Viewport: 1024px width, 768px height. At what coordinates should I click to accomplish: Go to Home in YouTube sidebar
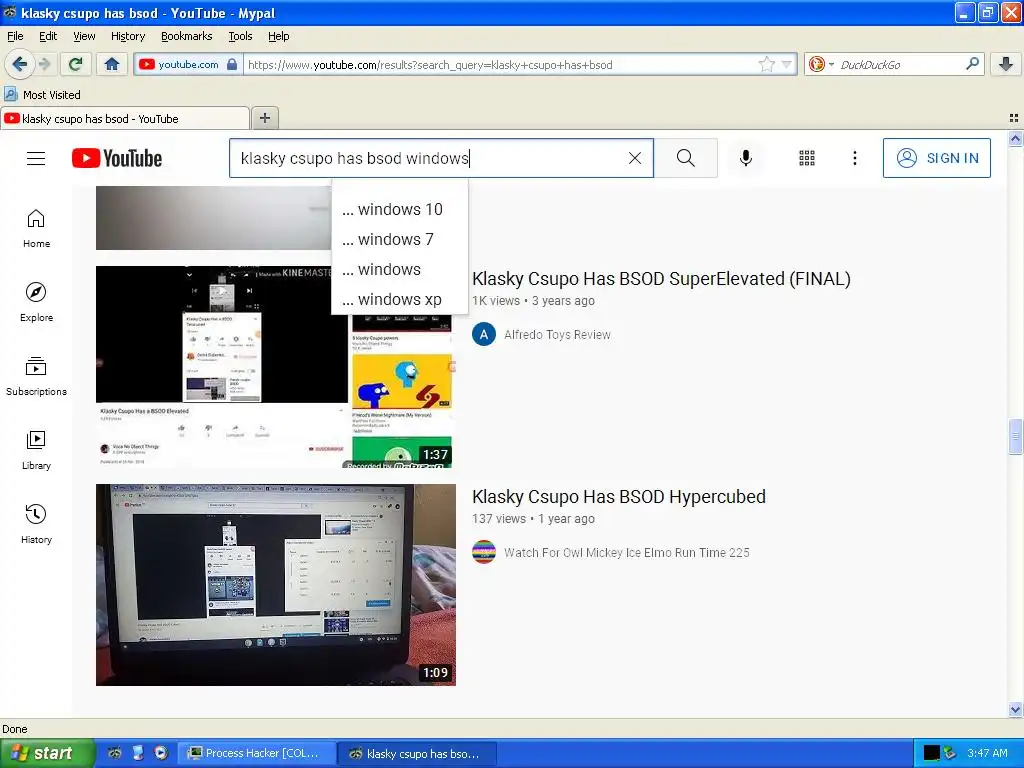pos(37,229)
